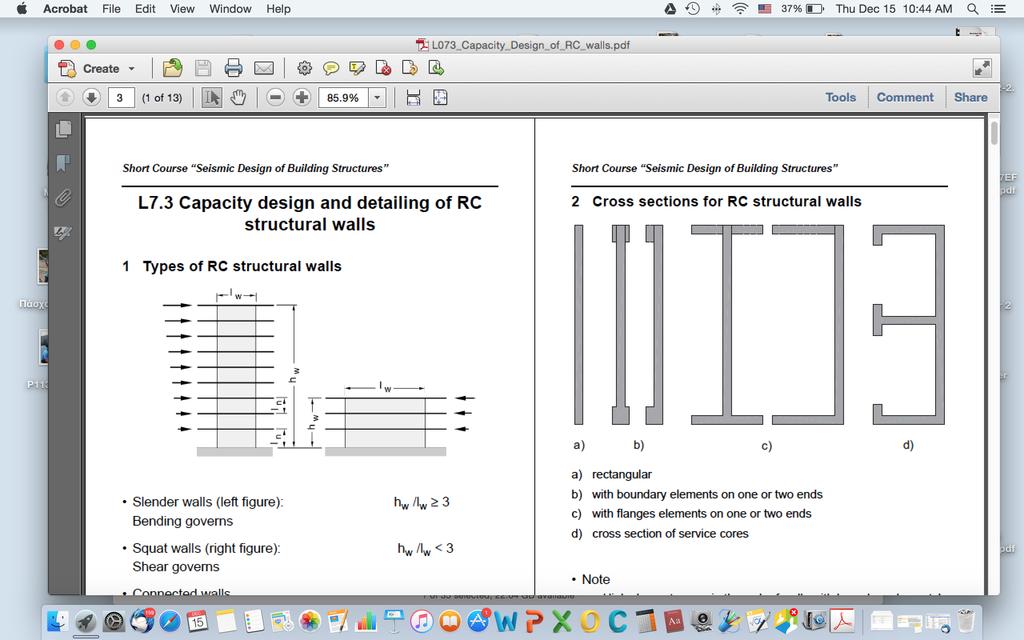Open Trash in the dock
This screenshot has height=640, width=1024.
point(966,620)
